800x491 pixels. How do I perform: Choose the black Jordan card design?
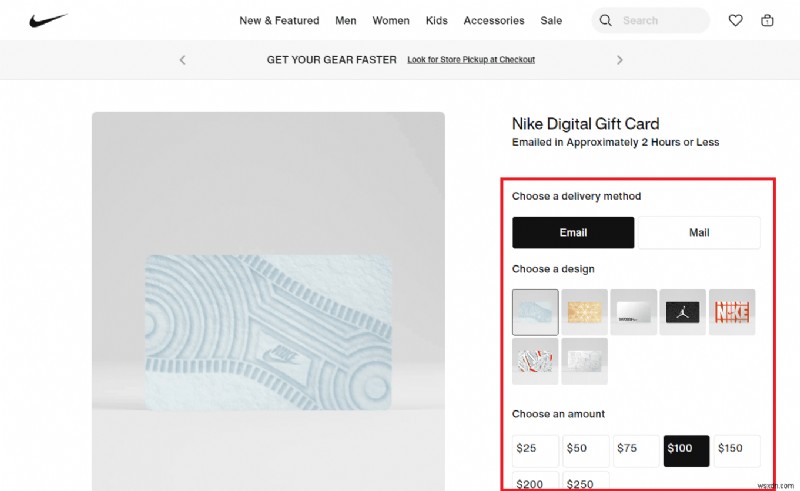pos(683,312)
